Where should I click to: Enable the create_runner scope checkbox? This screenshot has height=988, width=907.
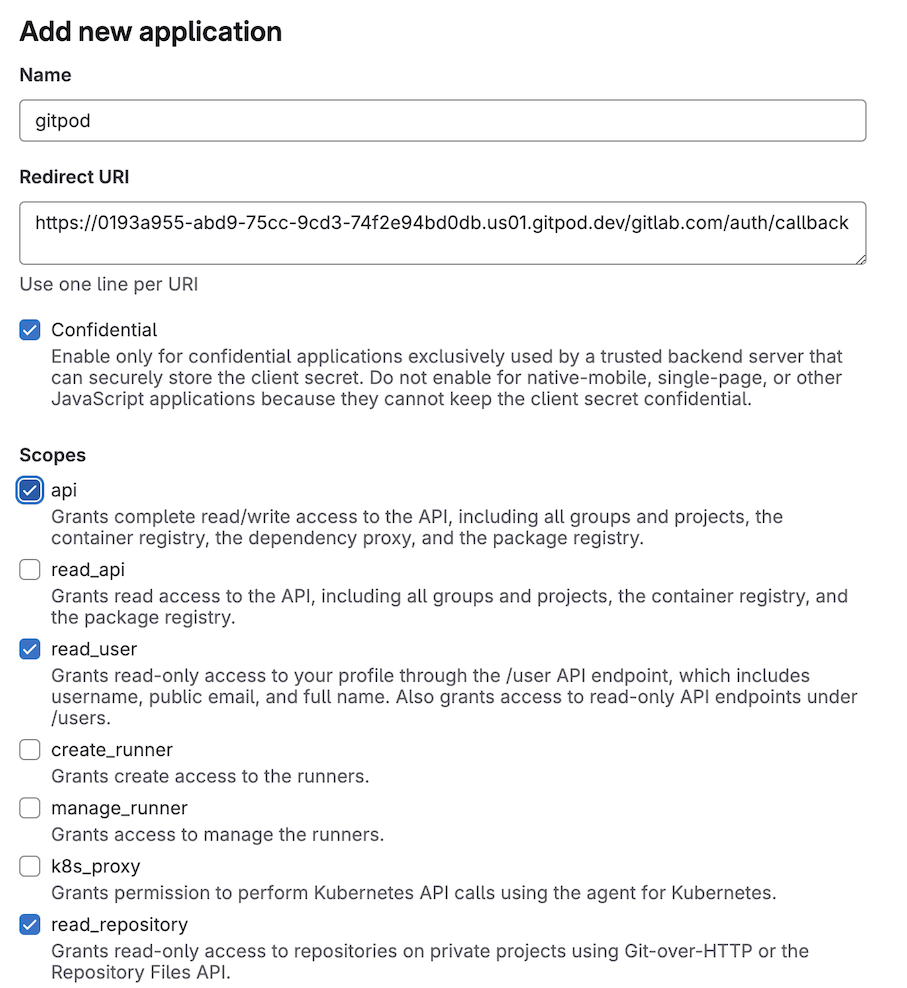coord(30,750)
